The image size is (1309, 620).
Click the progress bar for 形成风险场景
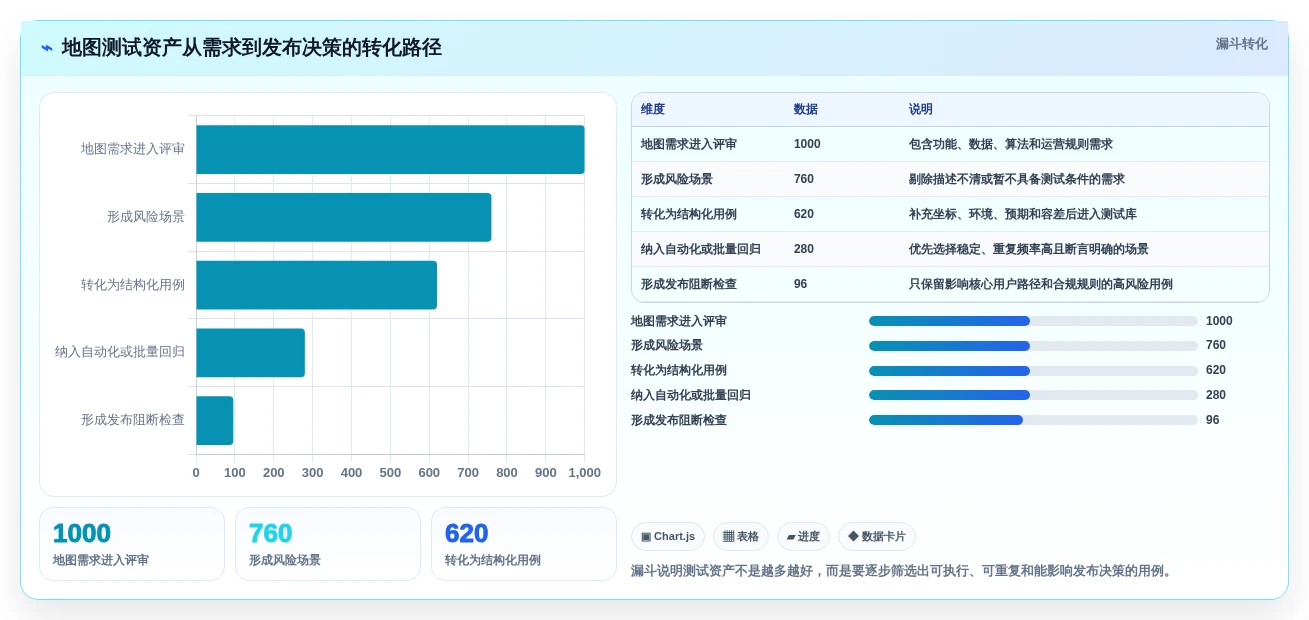coord(1033,346)
